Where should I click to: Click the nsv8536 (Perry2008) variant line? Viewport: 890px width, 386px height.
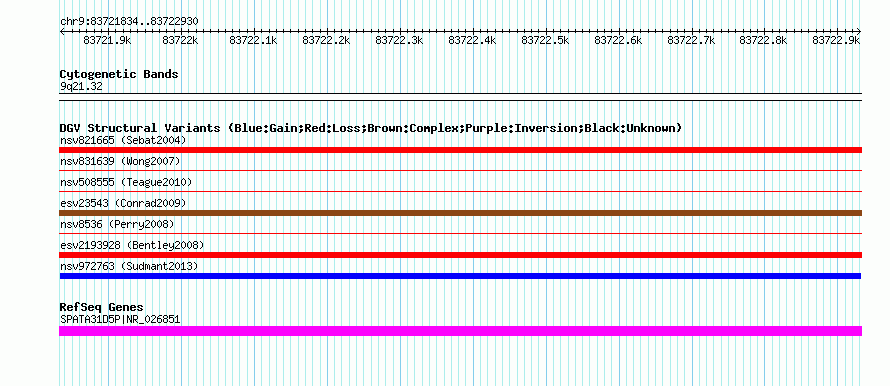point(460,233)
